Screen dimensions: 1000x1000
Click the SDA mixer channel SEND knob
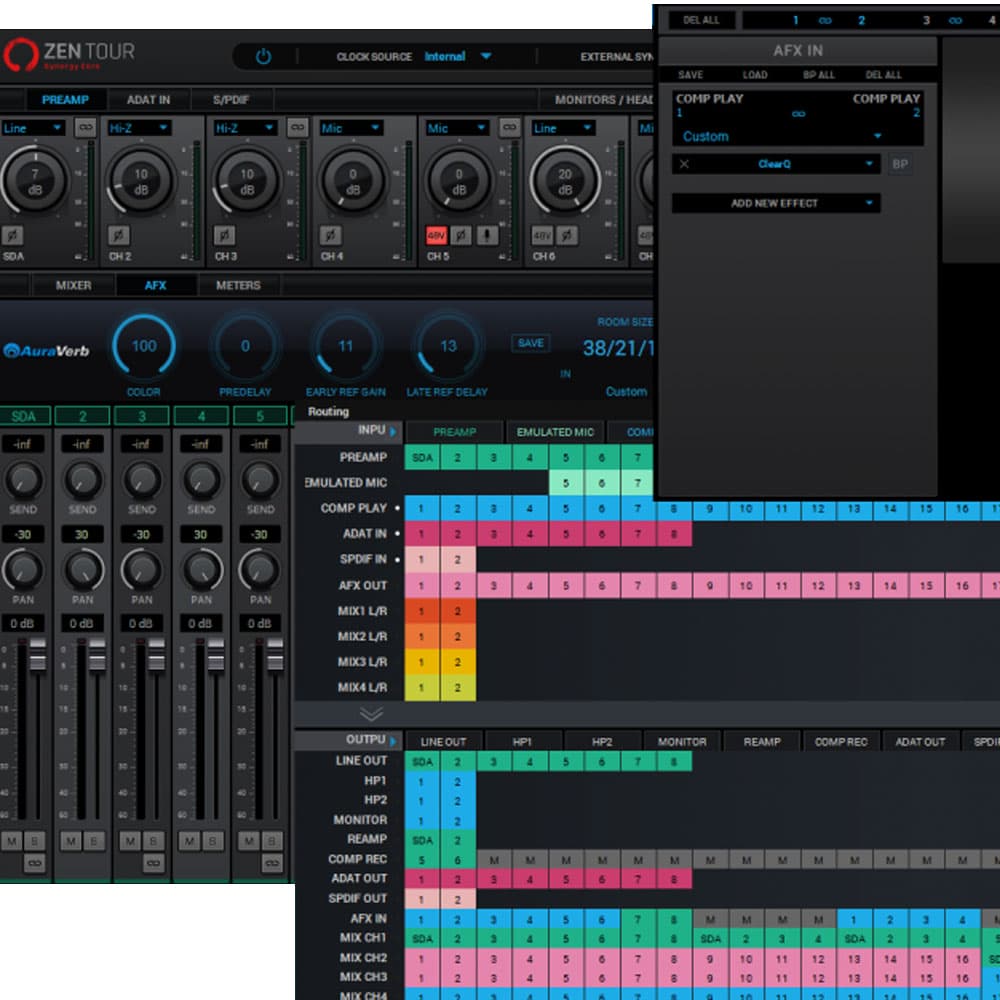24,481
